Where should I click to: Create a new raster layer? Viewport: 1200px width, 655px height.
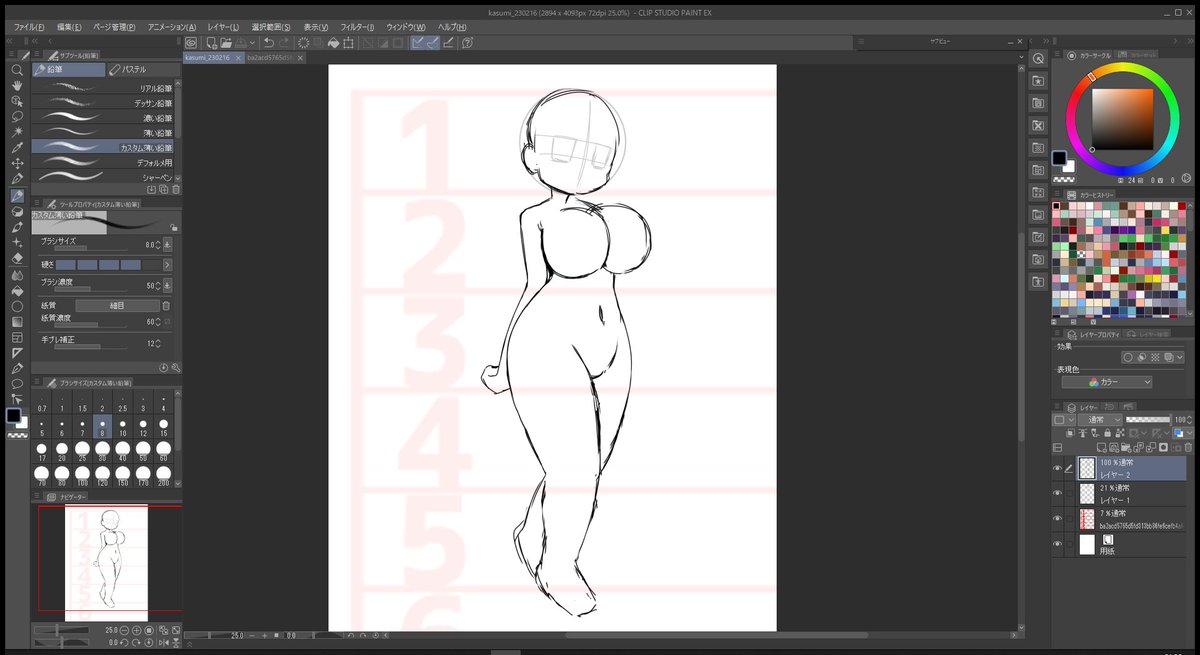(1101, 448)
